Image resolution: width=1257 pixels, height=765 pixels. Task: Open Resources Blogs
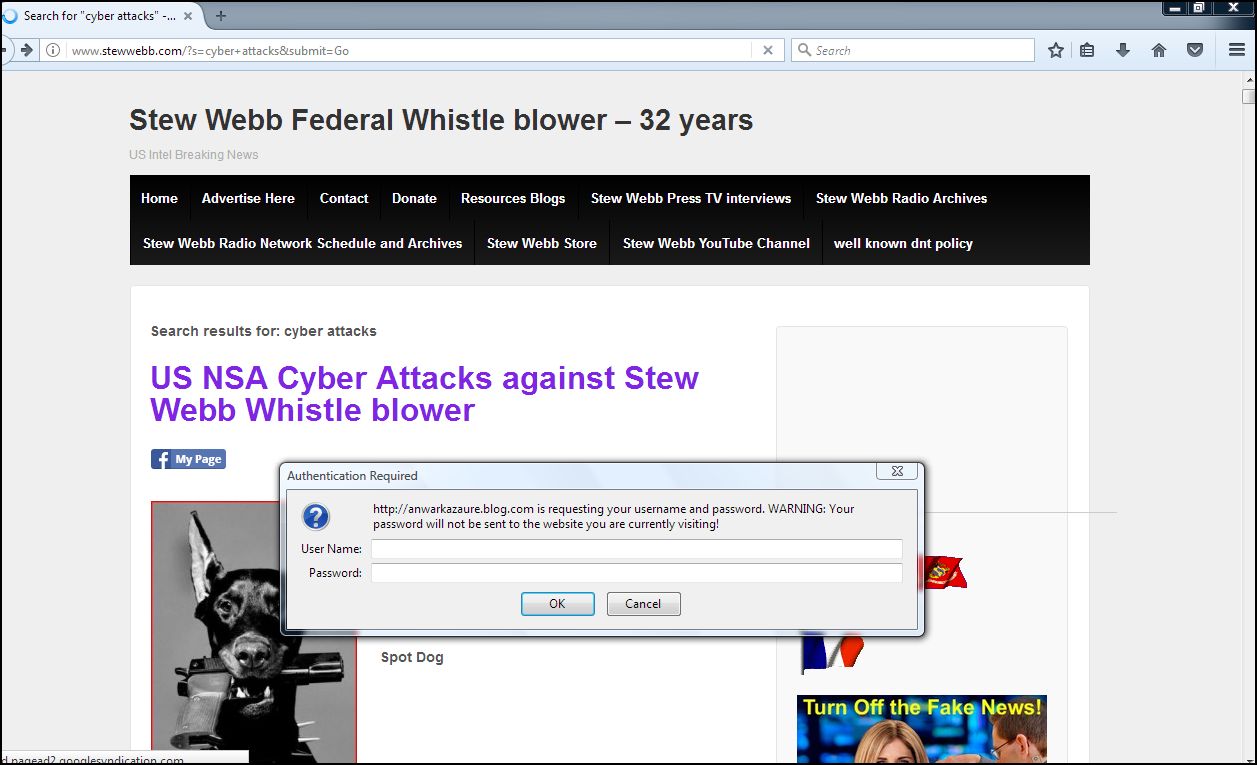click(x=513, y=198)
